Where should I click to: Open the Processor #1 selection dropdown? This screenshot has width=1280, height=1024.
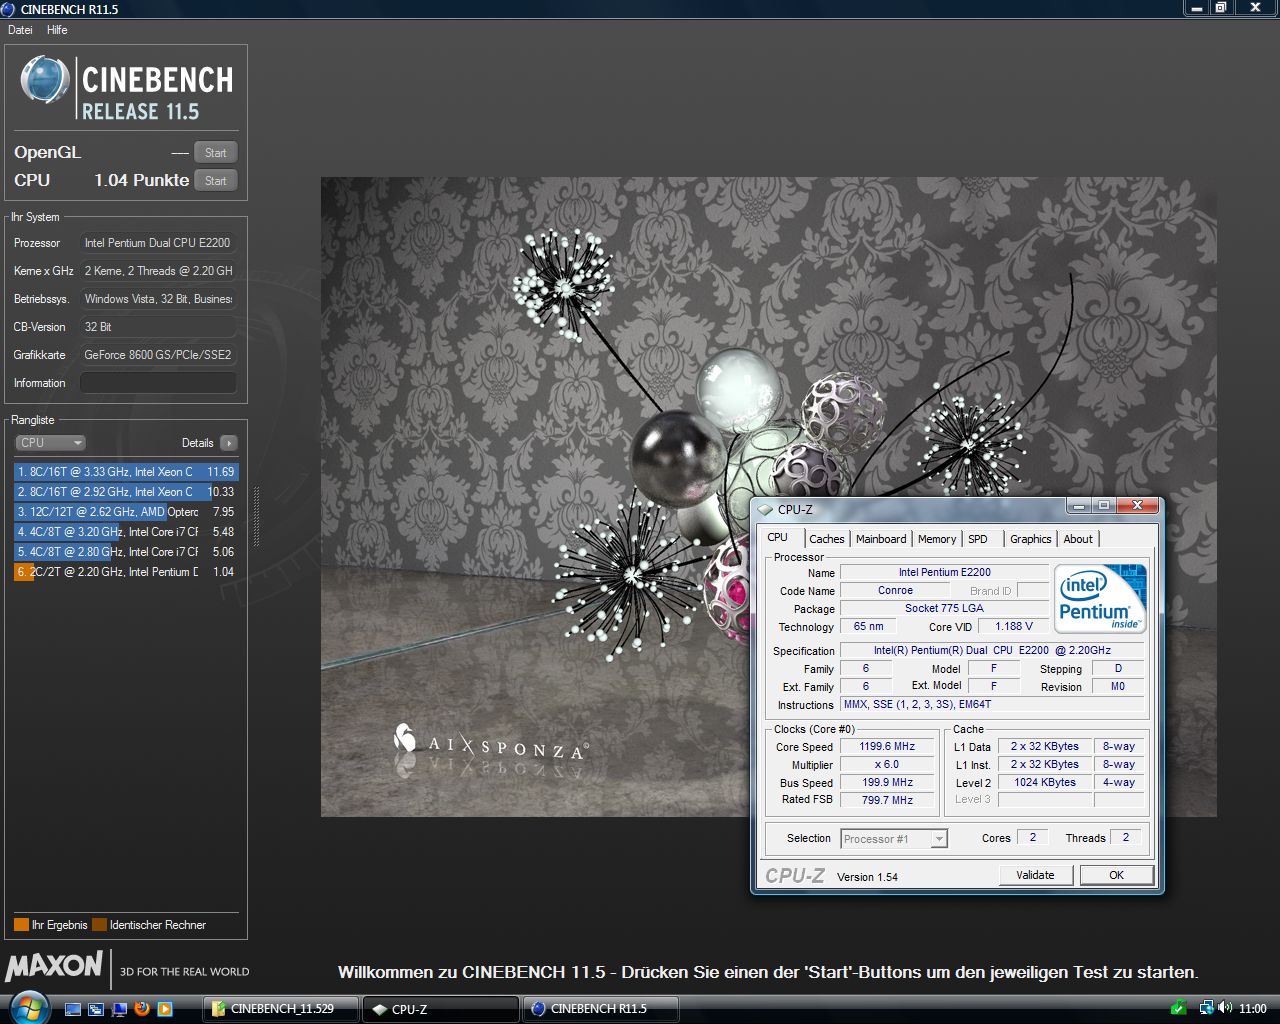click(894, 839)
